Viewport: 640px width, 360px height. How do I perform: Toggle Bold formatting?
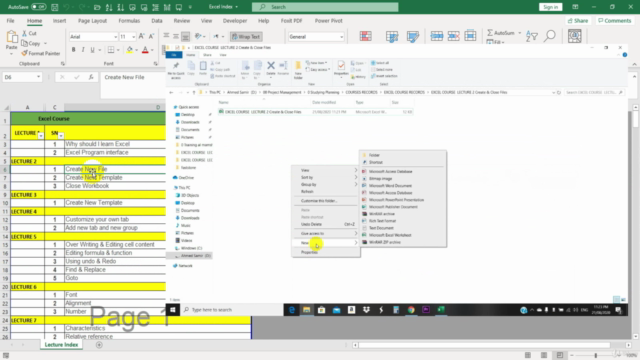(x=73, y=50)
